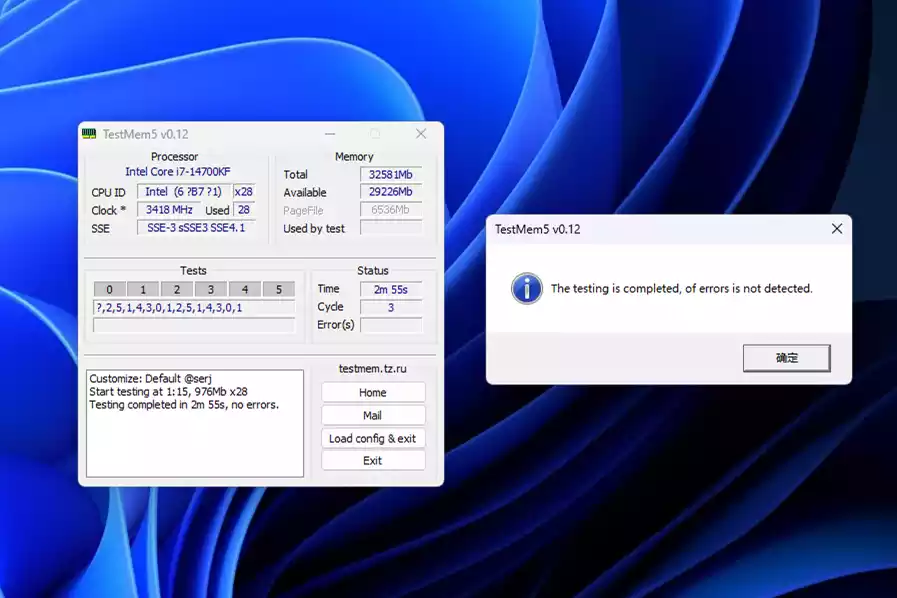Select test number 0 box

coord(109,290)
